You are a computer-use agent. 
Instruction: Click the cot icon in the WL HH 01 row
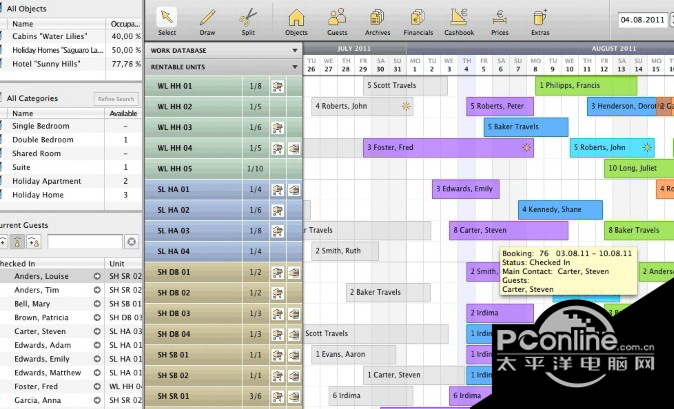click(278, 86)
